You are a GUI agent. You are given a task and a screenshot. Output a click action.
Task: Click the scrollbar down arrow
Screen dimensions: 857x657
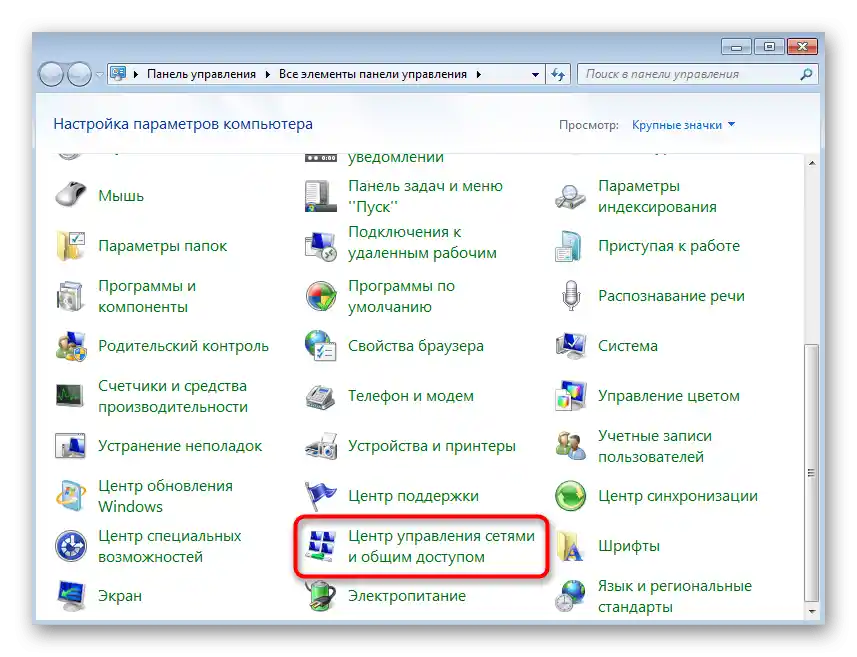click(x=812, y=611)
